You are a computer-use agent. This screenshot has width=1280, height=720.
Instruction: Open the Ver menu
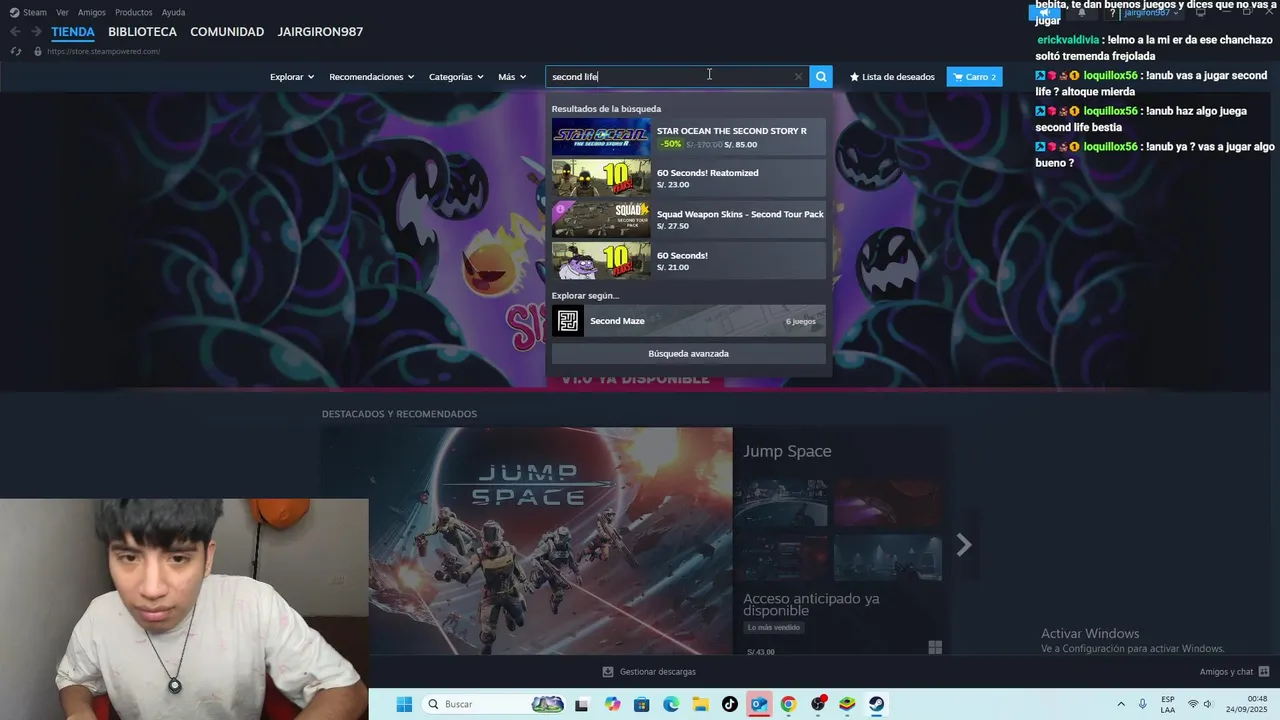pos(62,12)
